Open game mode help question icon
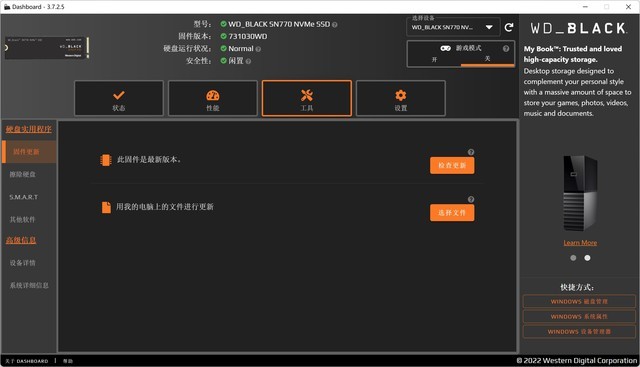This screenshot has width=640, height=367. click(x=506, y=49)
